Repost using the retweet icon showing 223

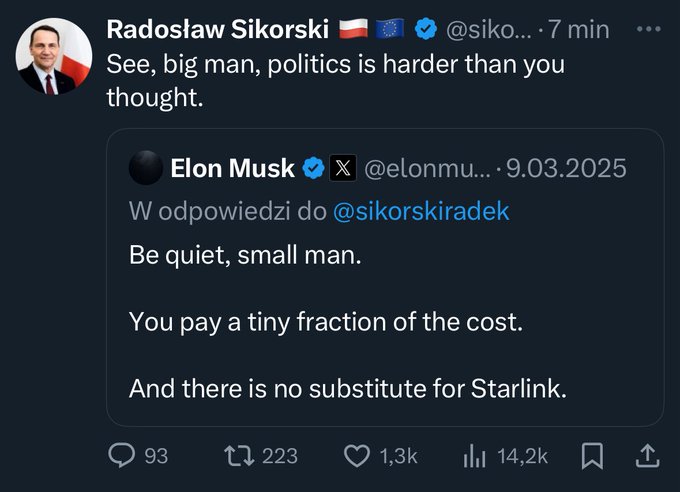239,456
